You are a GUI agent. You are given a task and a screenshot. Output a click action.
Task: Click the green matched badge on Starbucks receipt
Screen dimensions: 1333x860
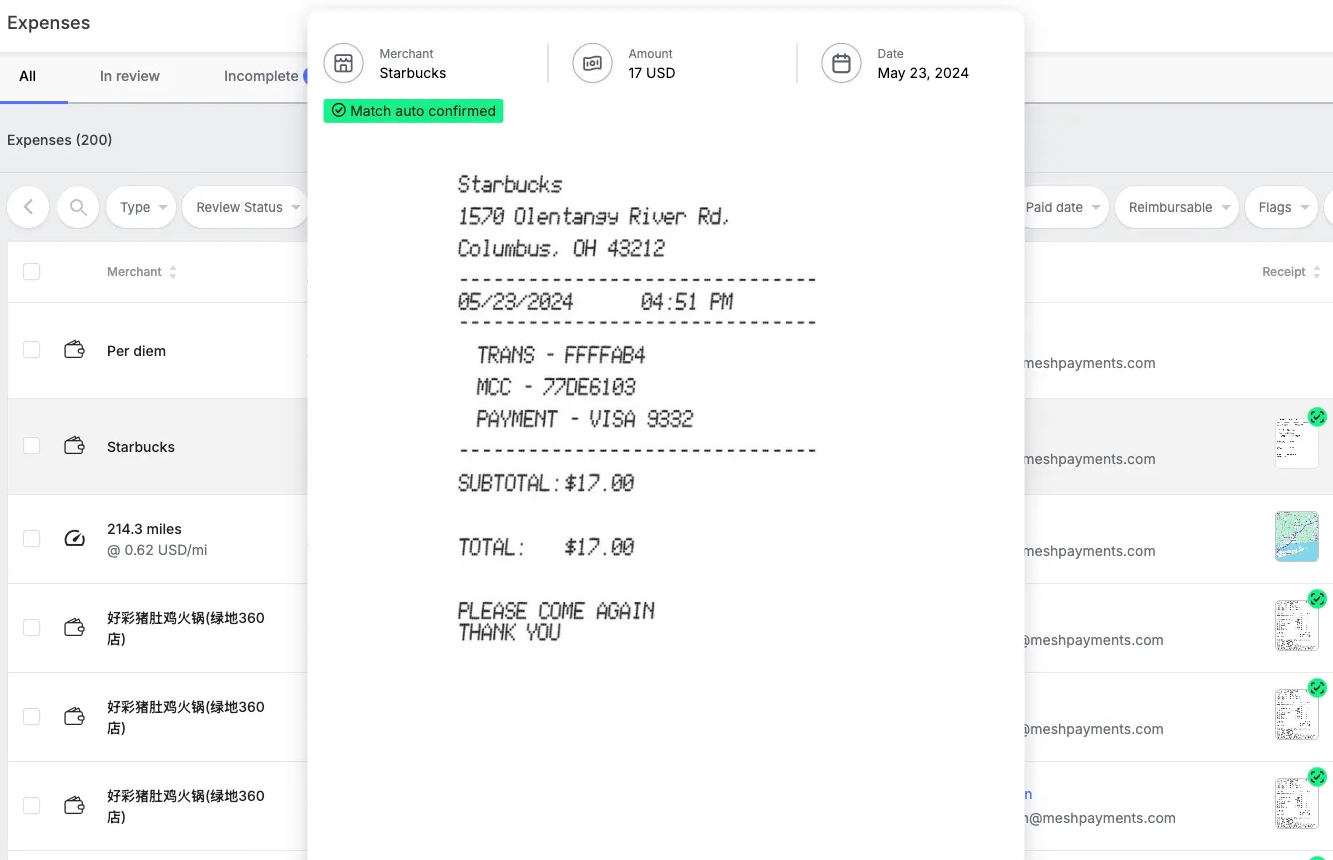(x=1317, y=417)
